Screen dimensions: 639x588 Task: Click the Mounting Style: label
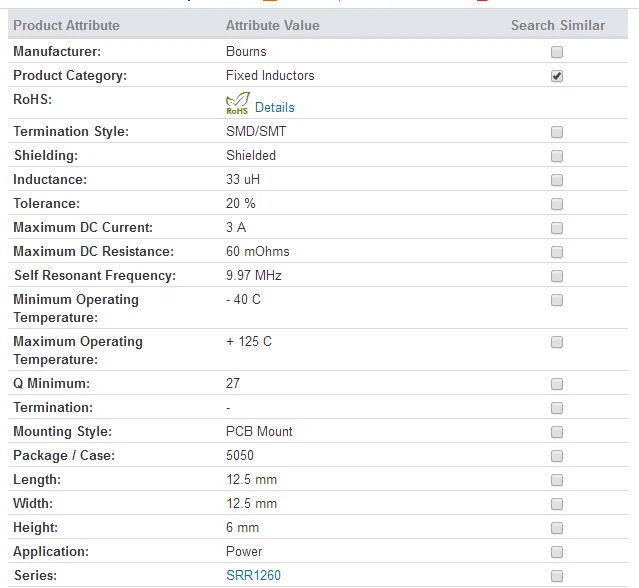[62, 432]
